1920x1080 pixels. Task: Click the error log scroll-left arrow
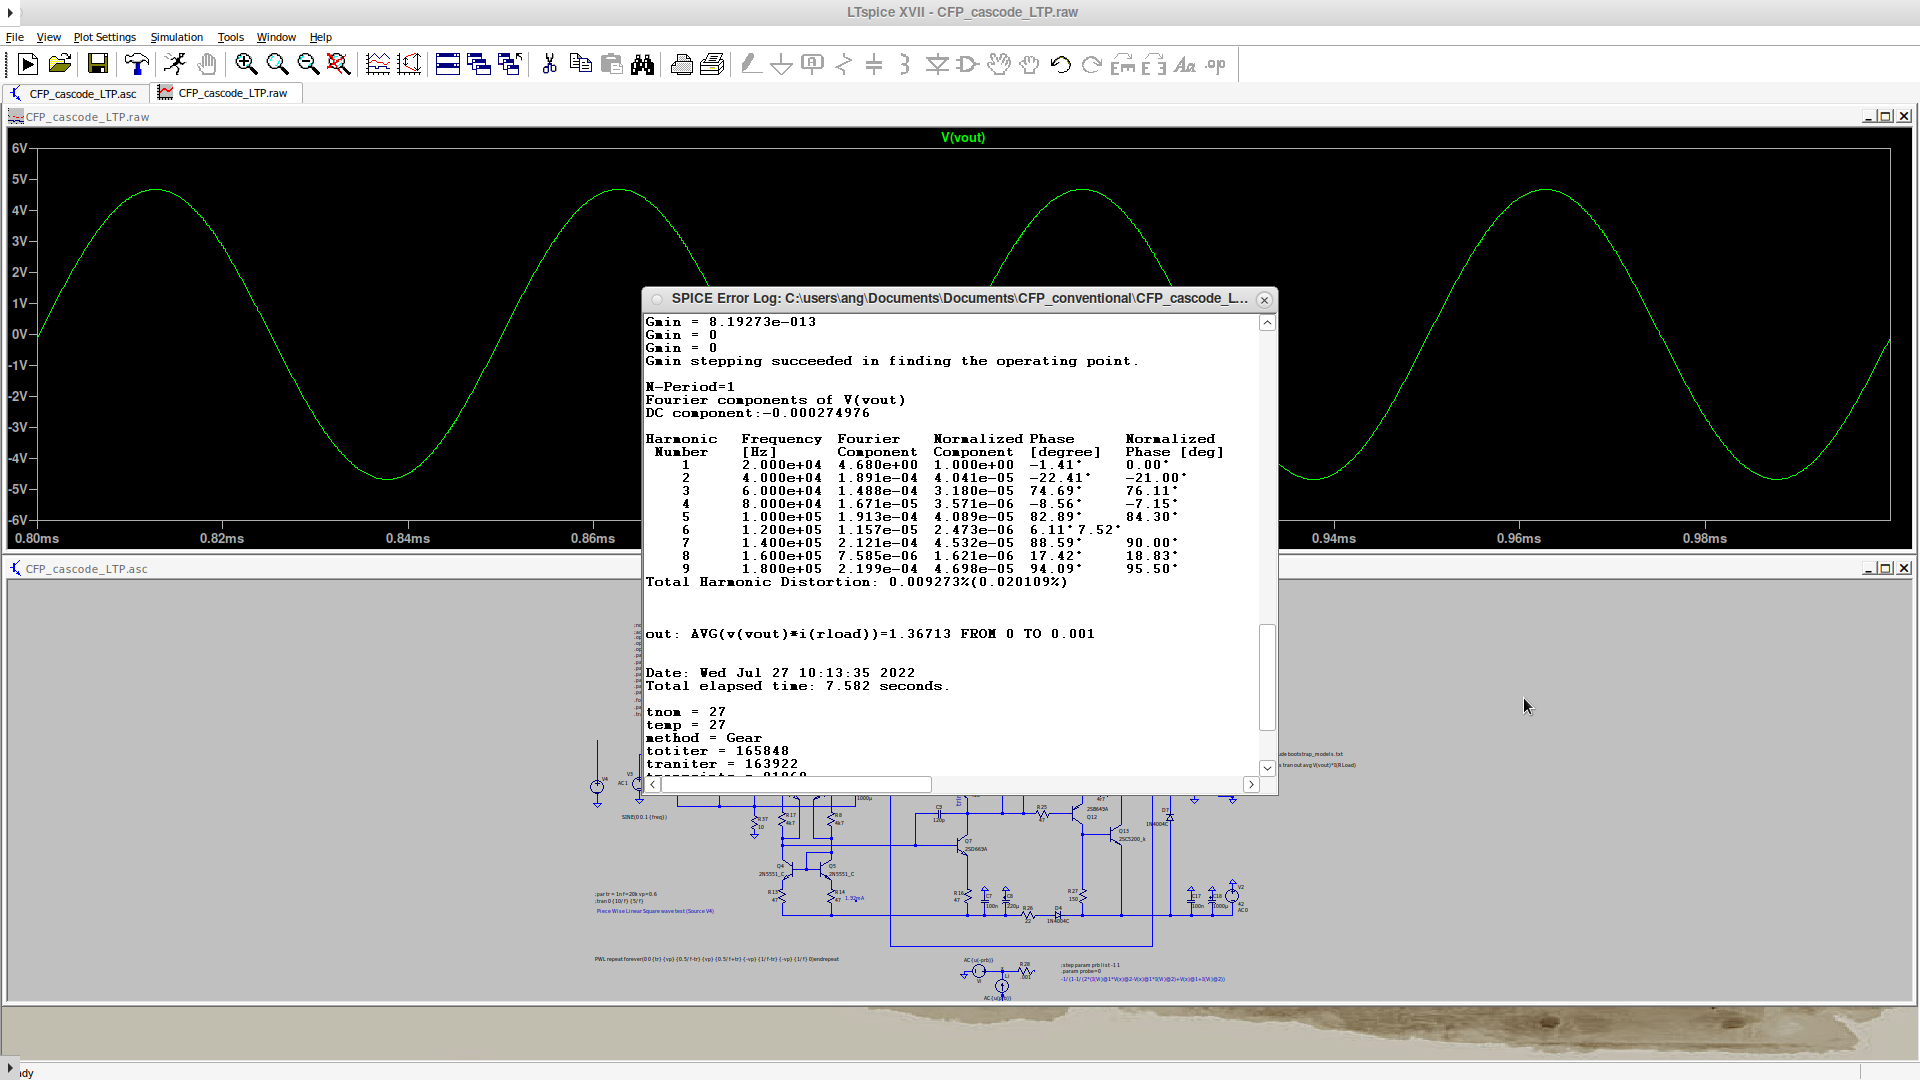coord(653,785)
